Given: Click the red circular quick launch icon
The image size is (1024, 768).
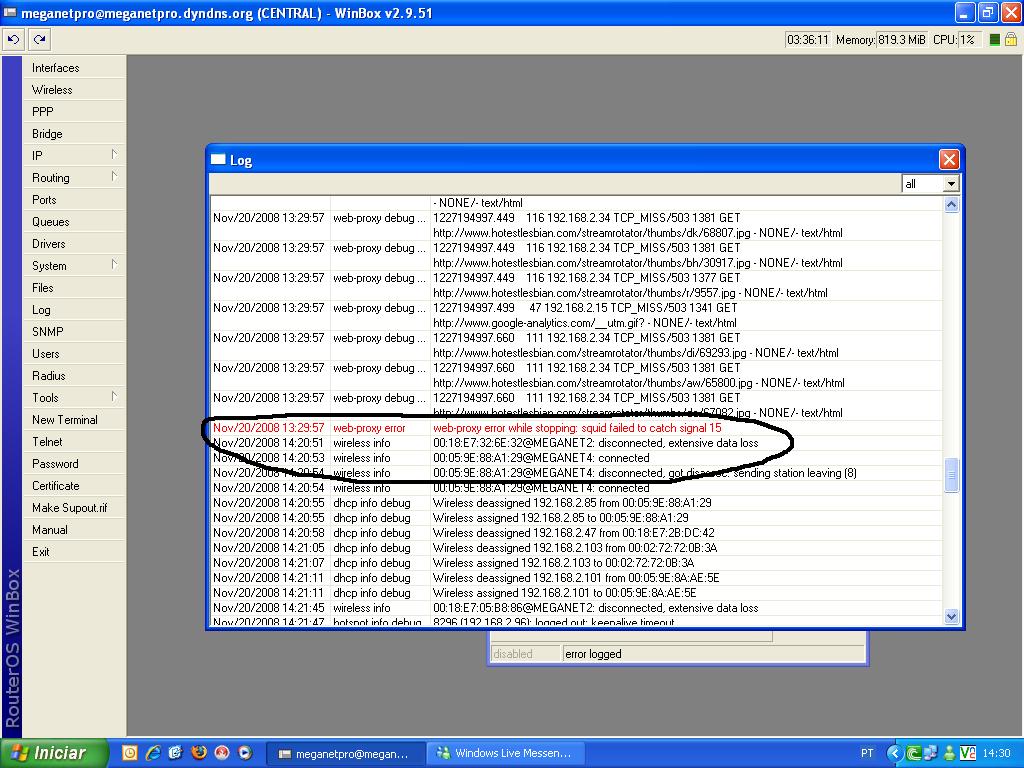Looking at the screenshot, I should pyautogui.click(x=221, y=753).
